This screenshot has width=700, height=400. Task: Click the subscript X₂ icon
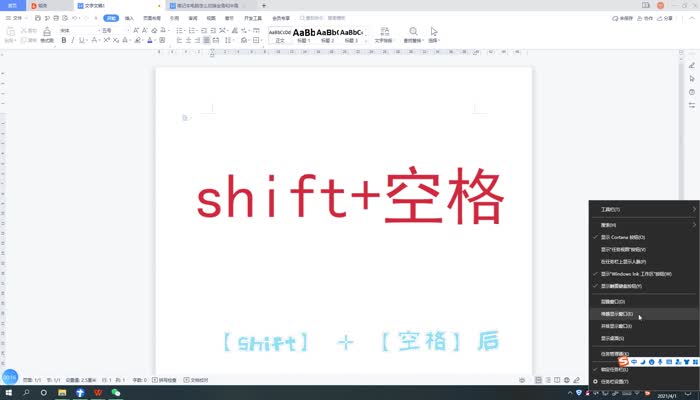point(116,40)
